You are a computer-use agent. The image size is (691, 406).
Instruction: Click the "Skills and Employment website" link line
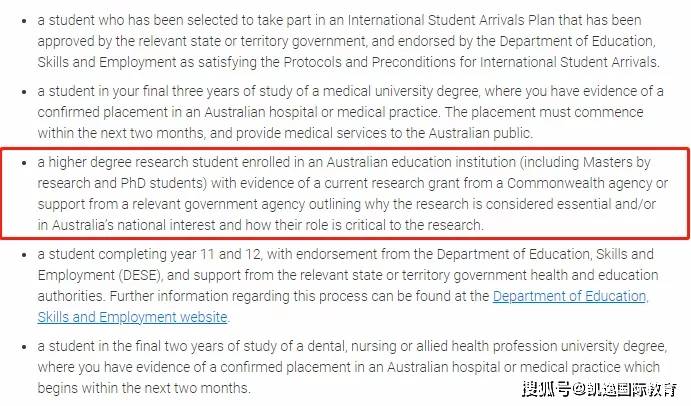pos(133,317)
